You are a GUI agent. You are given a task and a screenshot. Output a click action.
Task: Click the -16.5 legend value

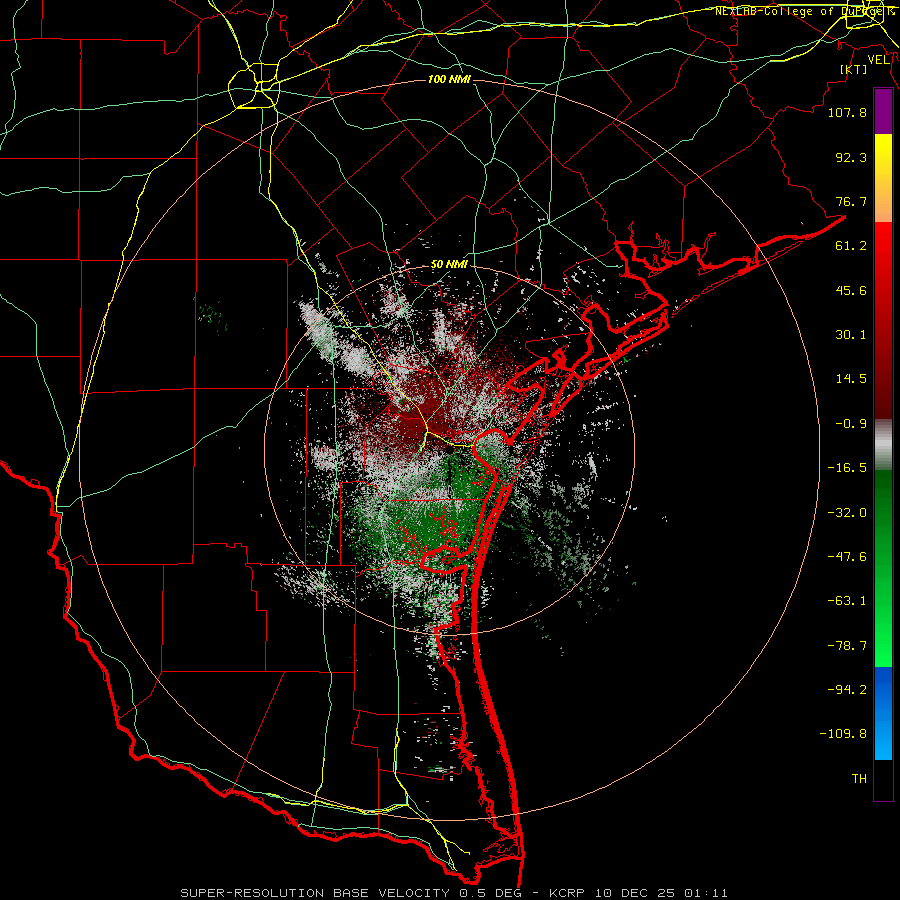(x=847, y=468)
